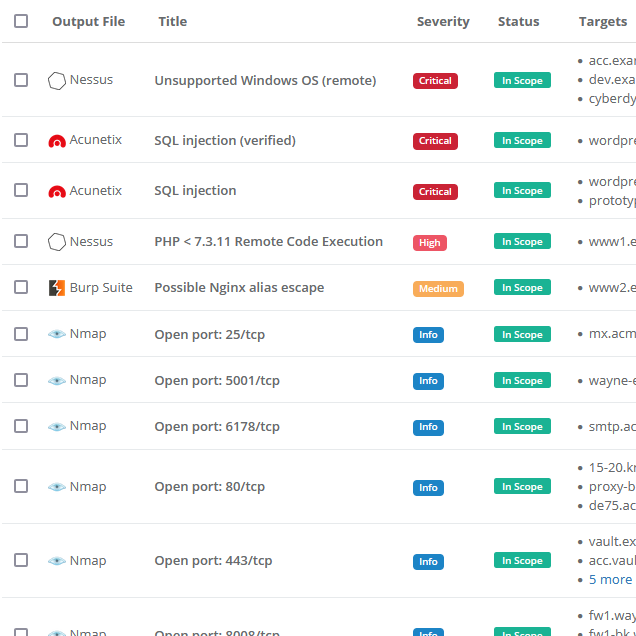Click Burp Suite output file label
This screenshot has width=636, height=636.
101,288
